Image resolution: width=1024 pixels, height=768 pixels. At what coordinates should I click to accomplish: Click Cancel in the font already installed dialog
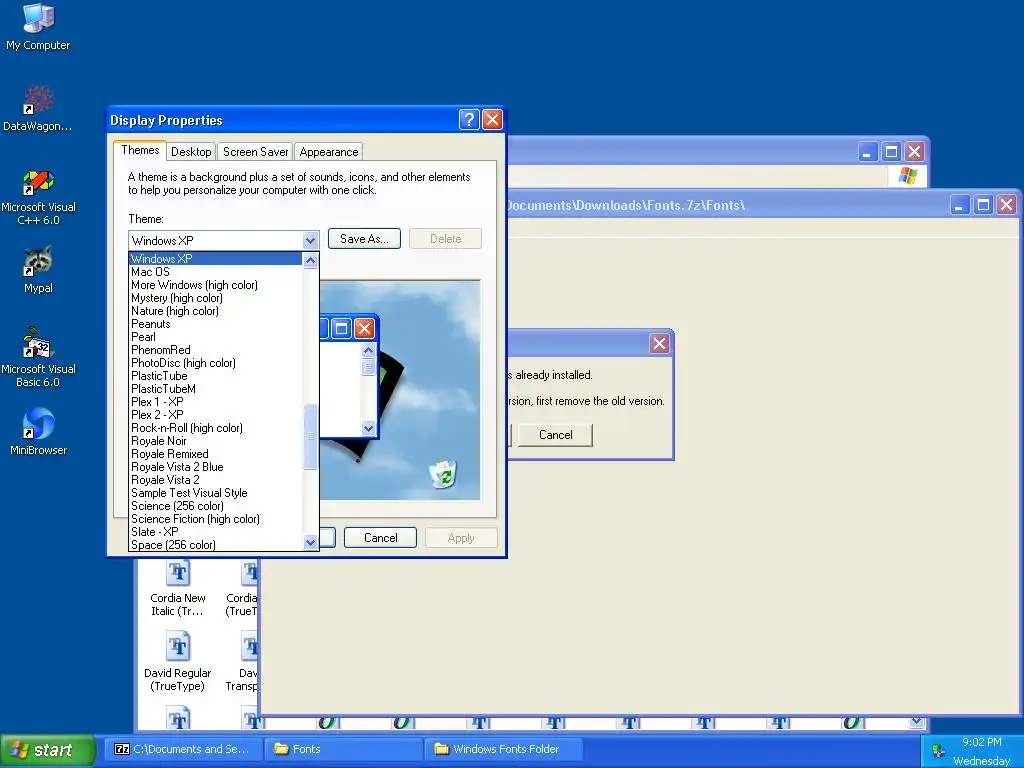coord(555,435)
